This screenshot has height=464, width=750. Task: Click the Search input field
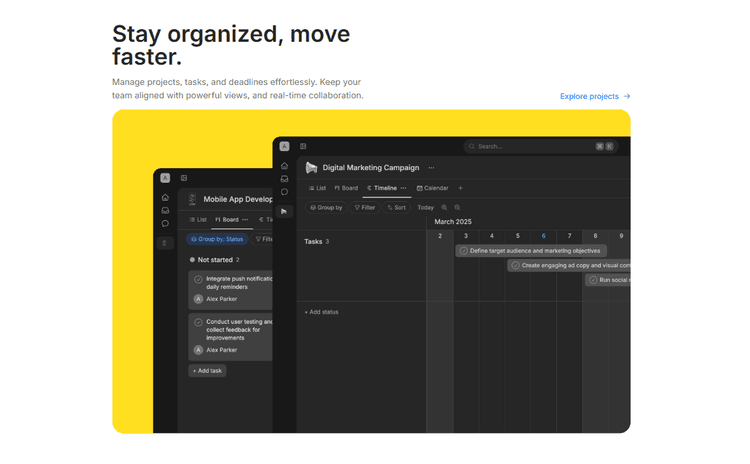pos(530,146)
